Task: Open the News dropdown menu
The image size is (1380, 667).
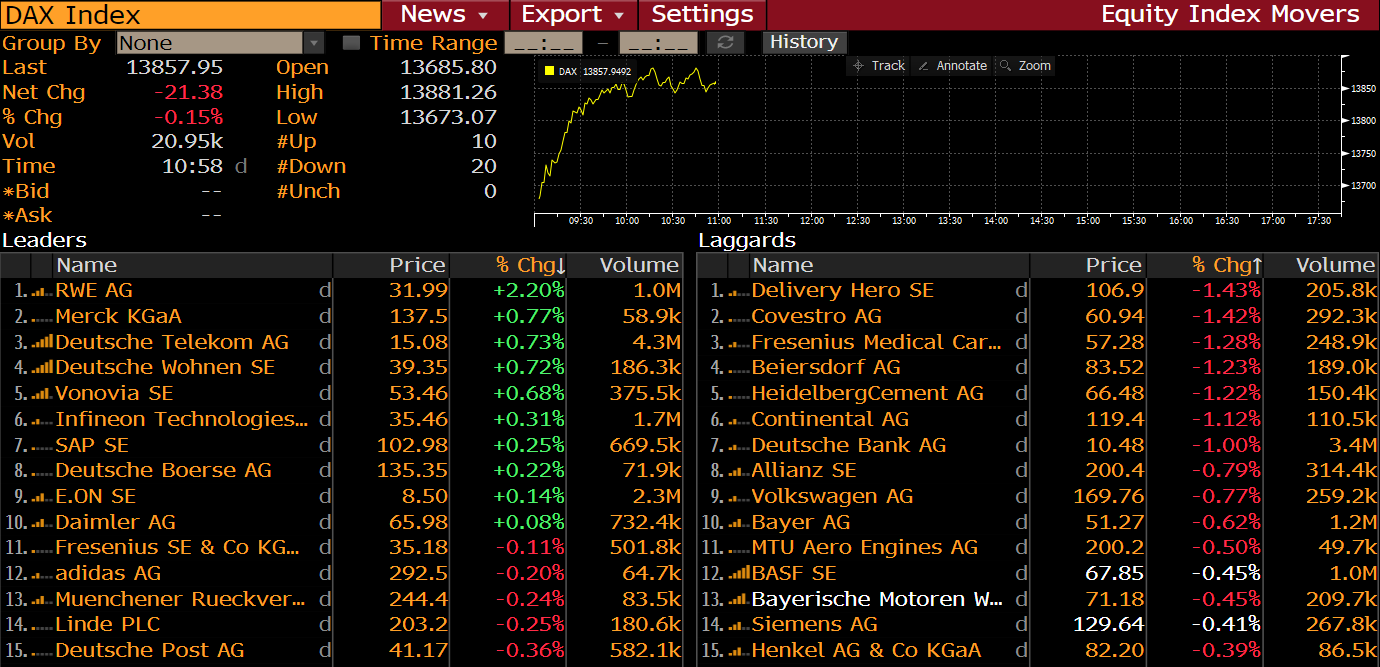Action: 444,15
